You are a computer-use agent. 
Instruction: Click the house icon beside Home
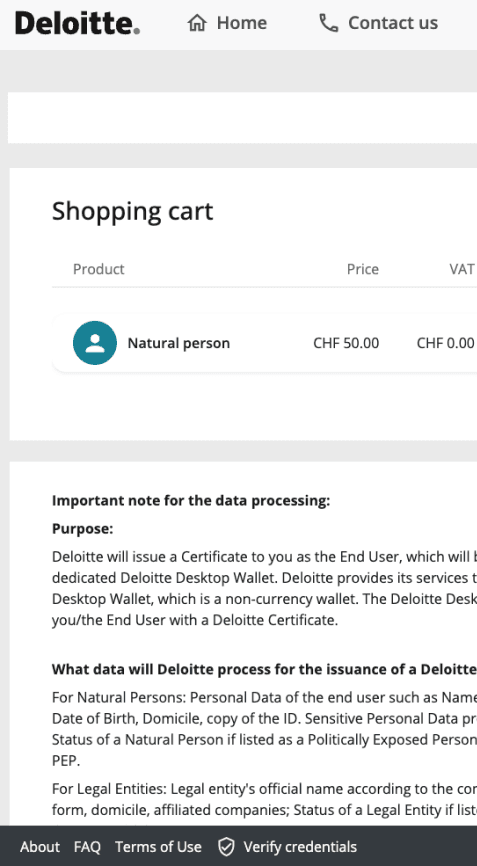click(x=197, y=23)
